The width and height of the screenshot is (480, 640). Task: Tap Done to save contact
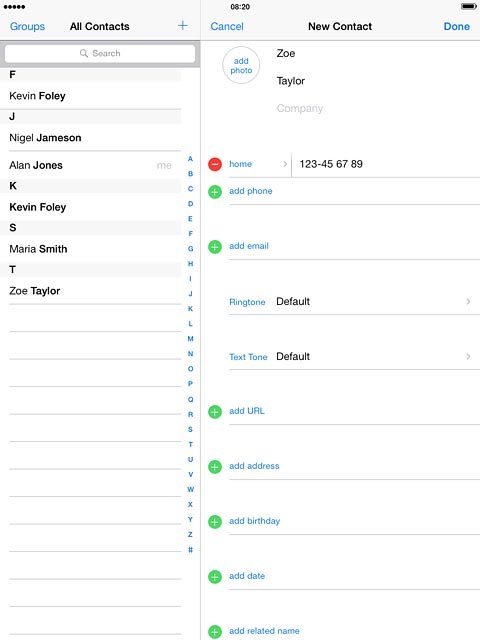pyautogui.click(x=456, y=26)
